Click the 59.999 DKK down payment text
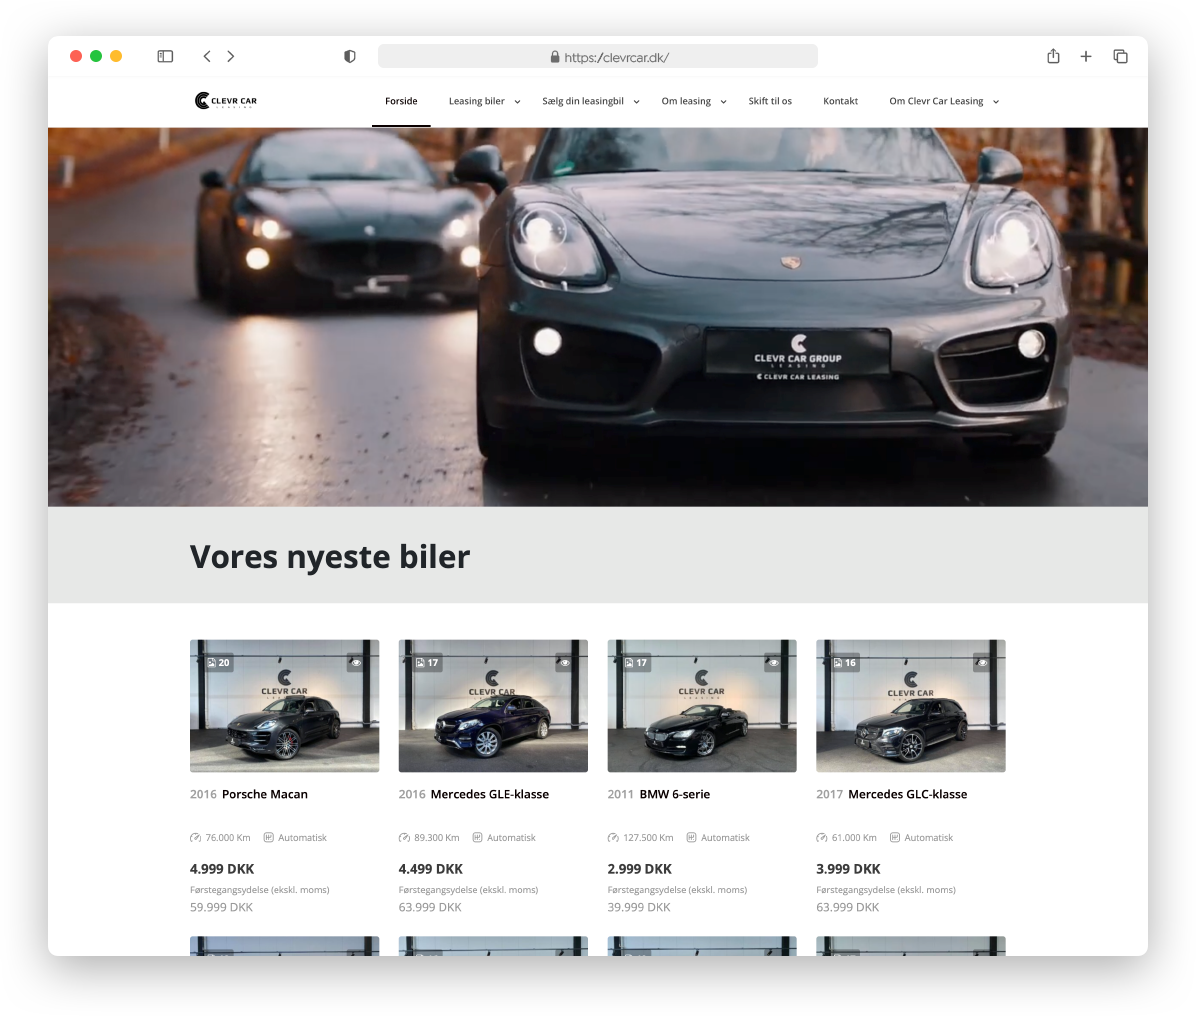Screen dimensions: 1196x1016 [x=221, y=907]
